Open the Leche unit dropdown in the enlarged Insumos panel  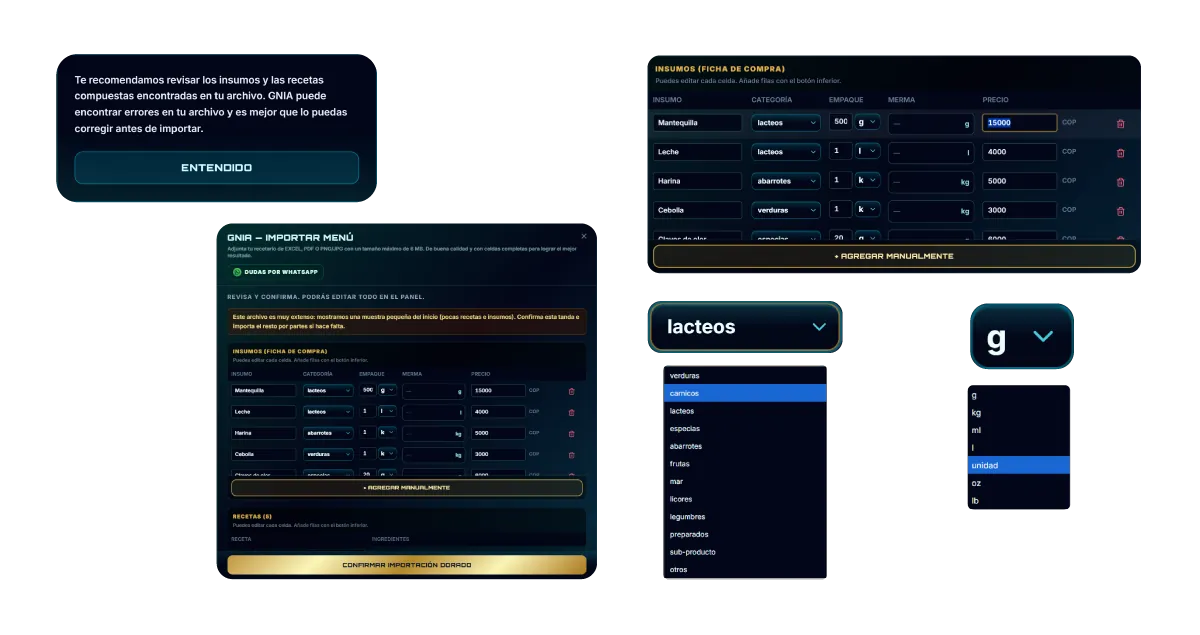867,151
